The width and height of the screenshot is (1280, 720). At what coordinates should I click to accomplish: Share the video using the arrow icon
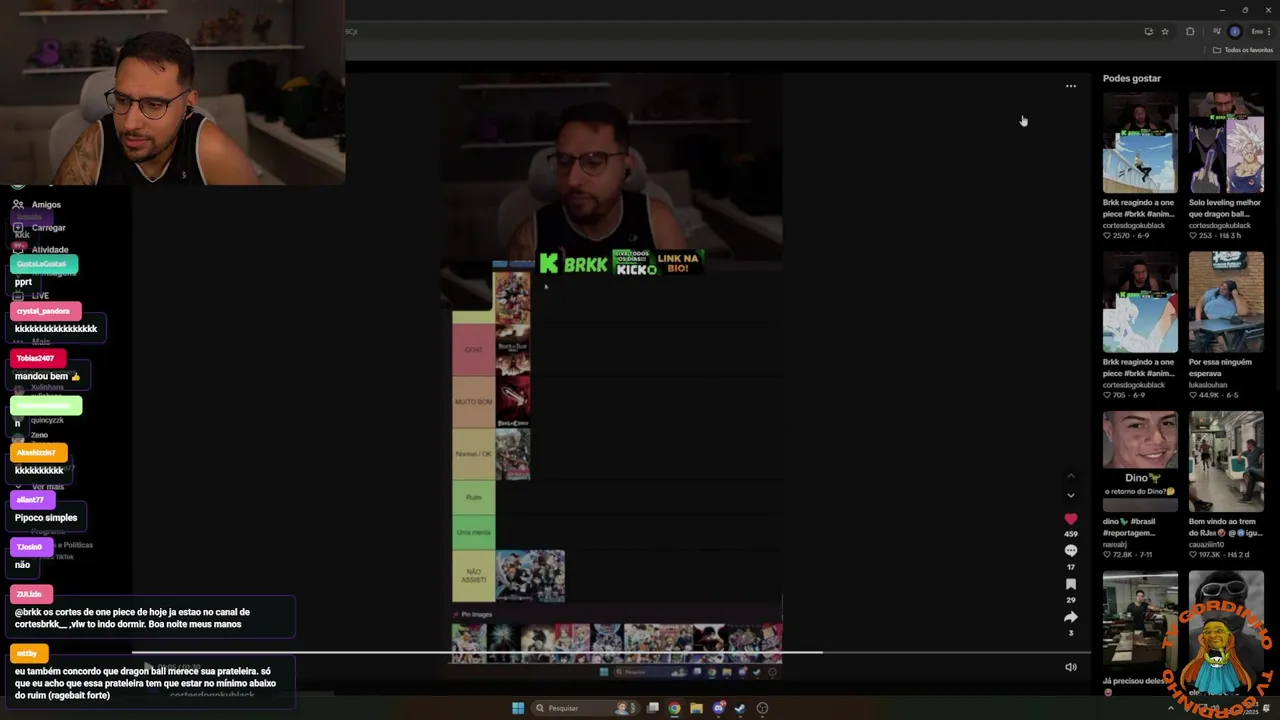tap(1070, 617)
